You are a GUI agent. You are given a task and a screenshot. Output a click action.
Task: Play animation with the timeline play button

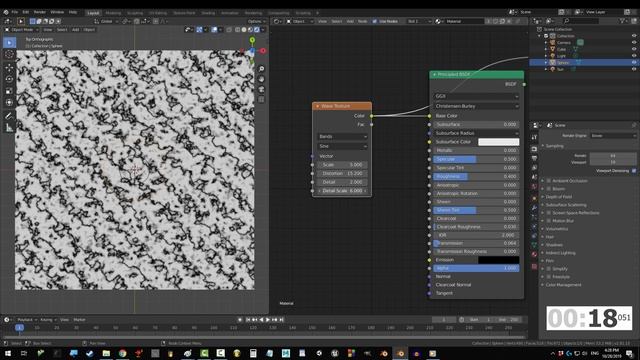click(x=268, y=320)
